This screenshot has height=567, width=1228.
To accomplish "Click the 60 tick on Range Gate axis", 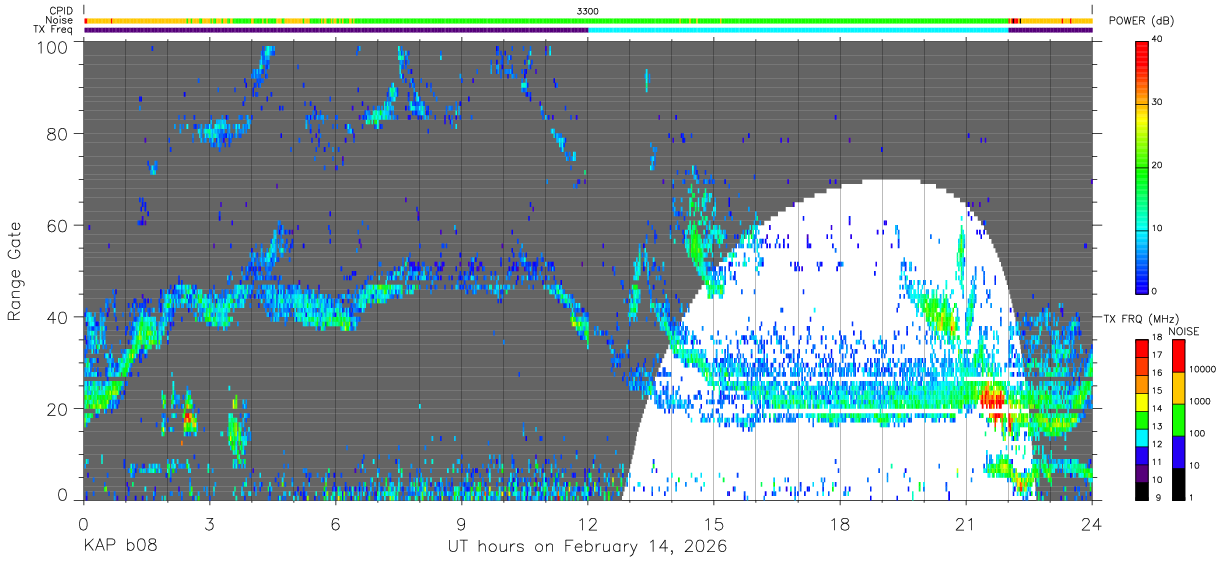I will (x=59, y=225).
